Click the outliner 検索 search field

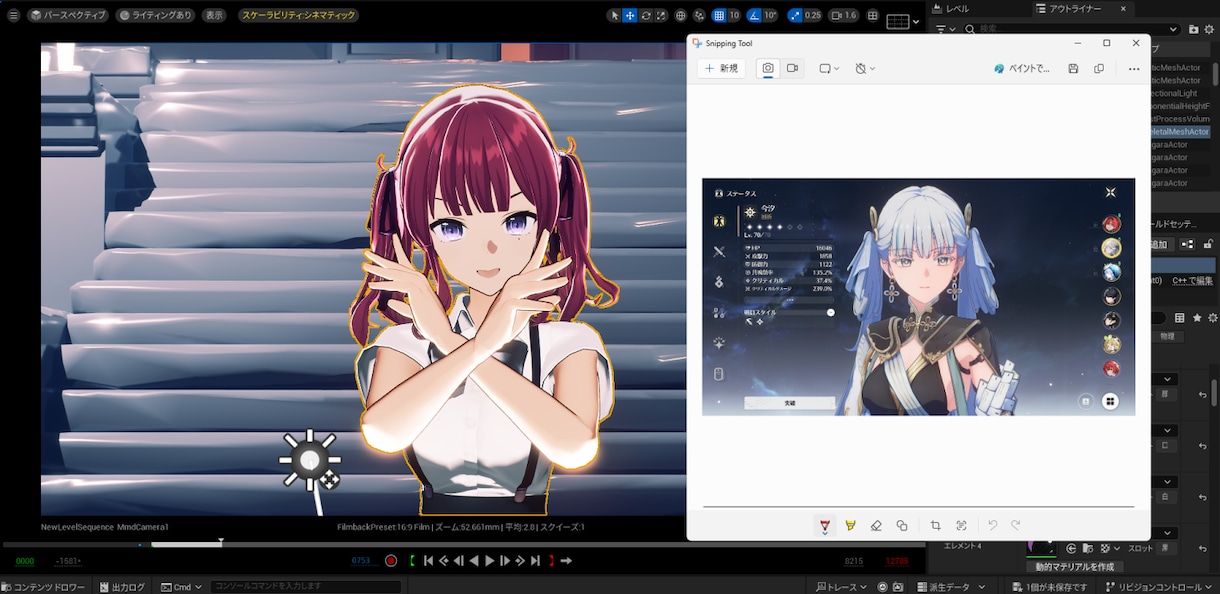tap(1072, 29)
